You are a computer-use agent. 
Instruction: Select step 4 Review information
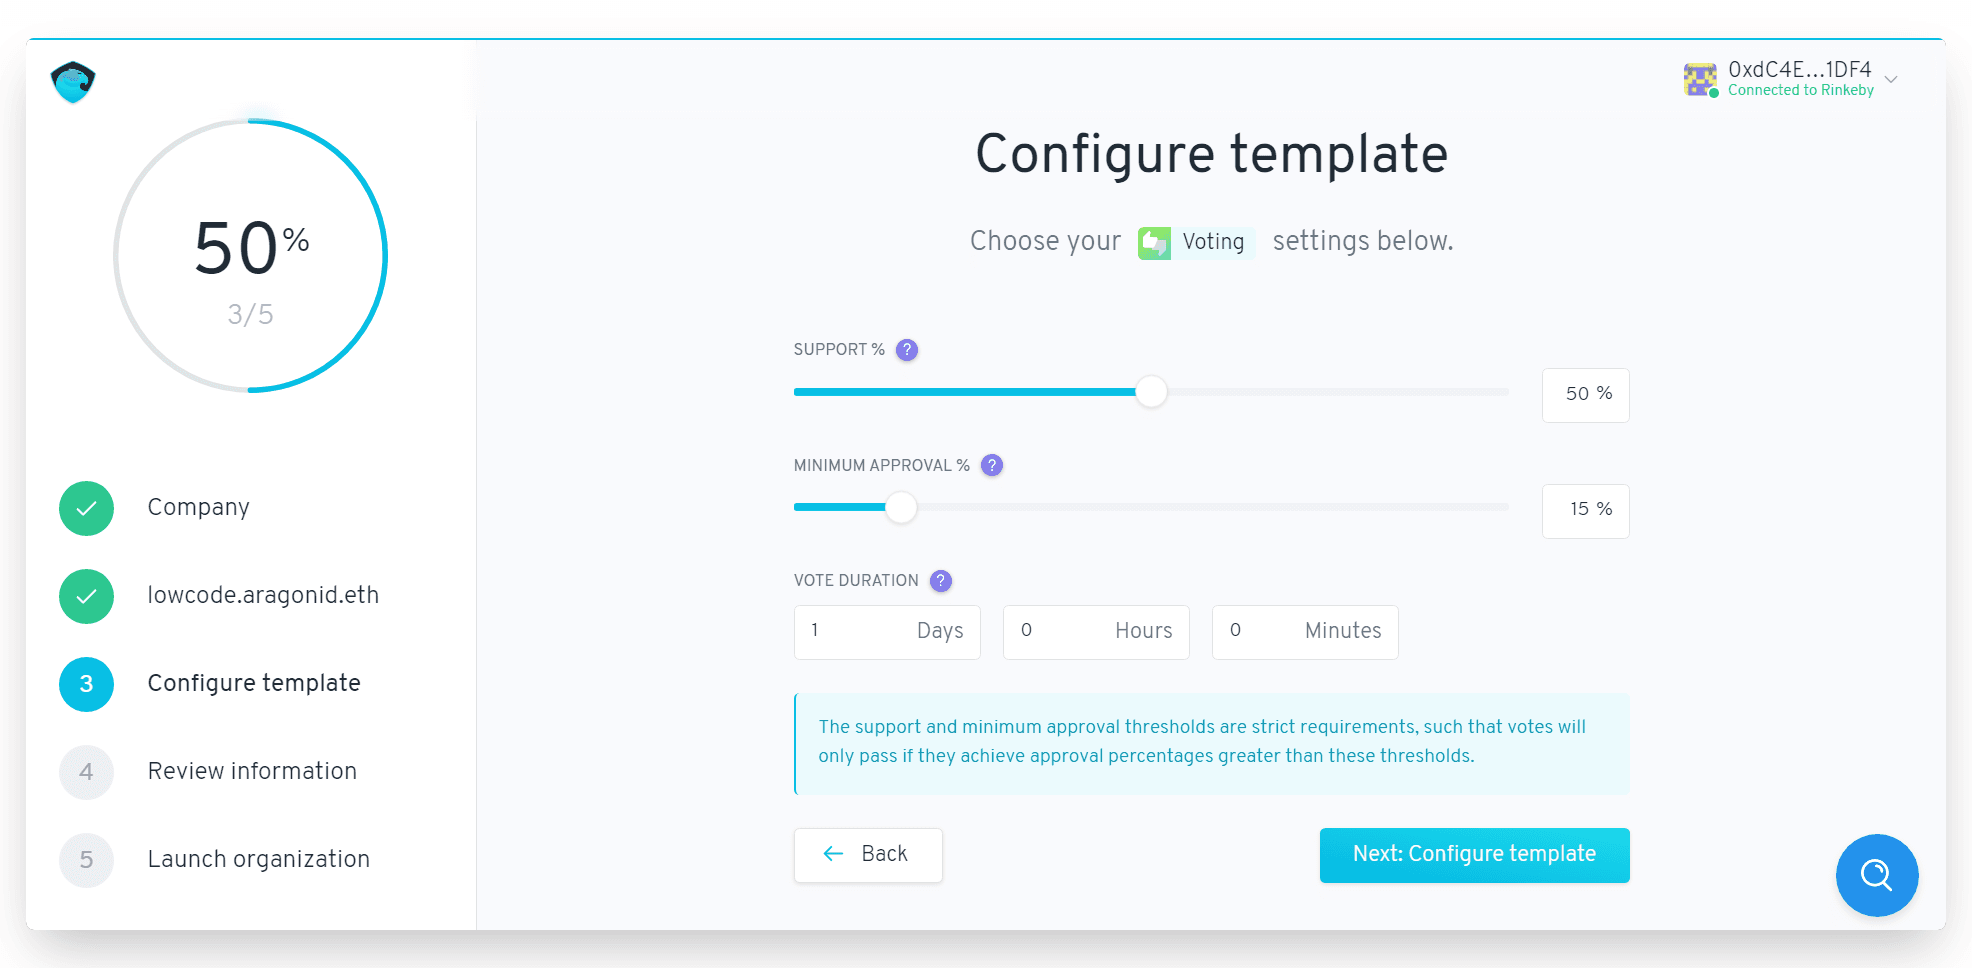click(252, 772)
